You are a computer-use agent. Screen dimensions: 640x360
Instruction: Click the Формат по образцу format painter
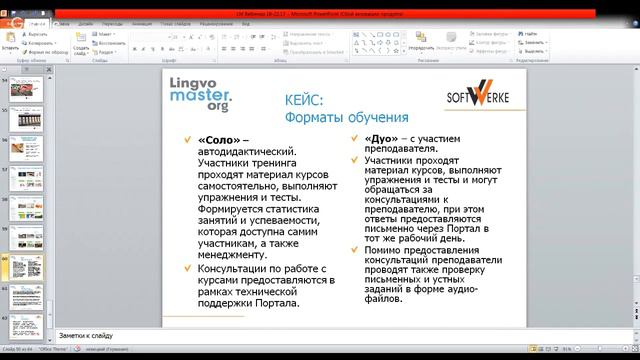click(45, 52)
